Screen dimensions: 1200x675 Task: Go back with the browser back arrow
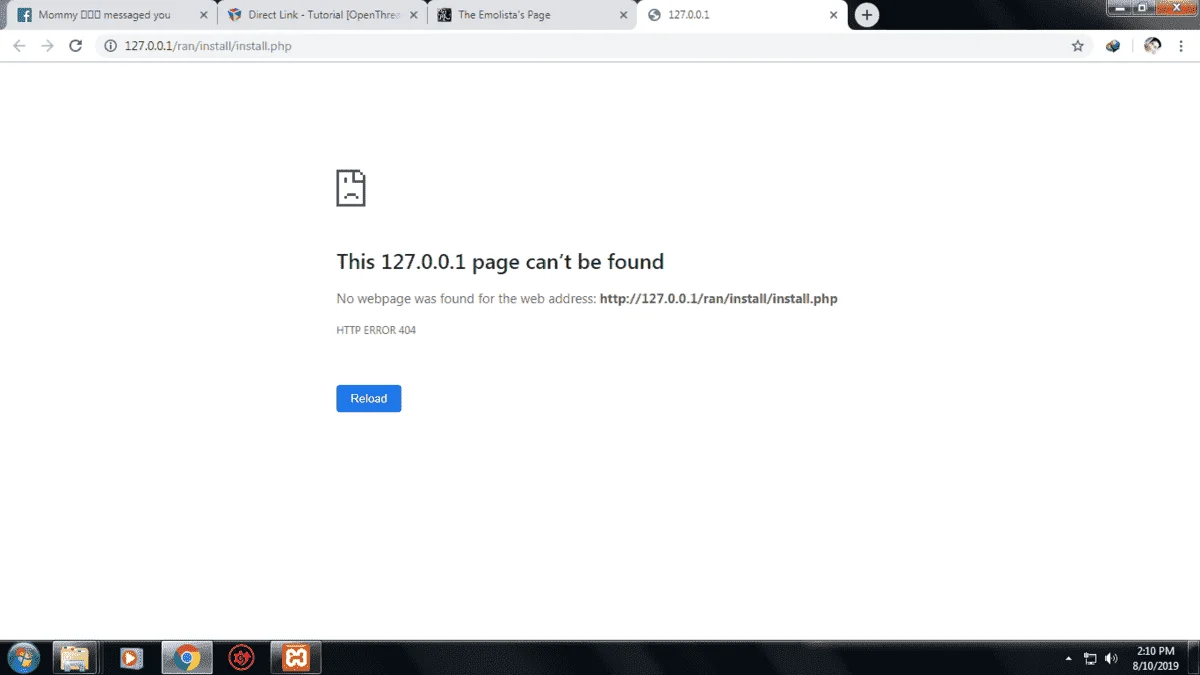[19, 46]
